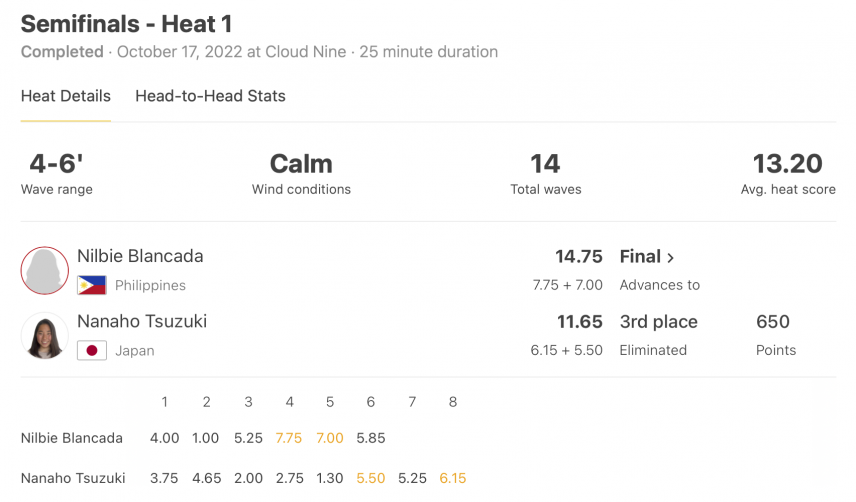Open the Final heat link
The image size is (856, 502).
point(647,256)
